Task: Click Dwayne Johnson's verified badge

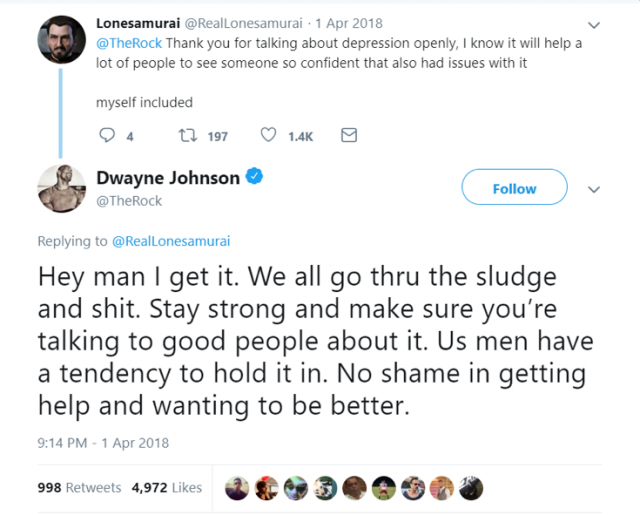Action: pos(256,178)
